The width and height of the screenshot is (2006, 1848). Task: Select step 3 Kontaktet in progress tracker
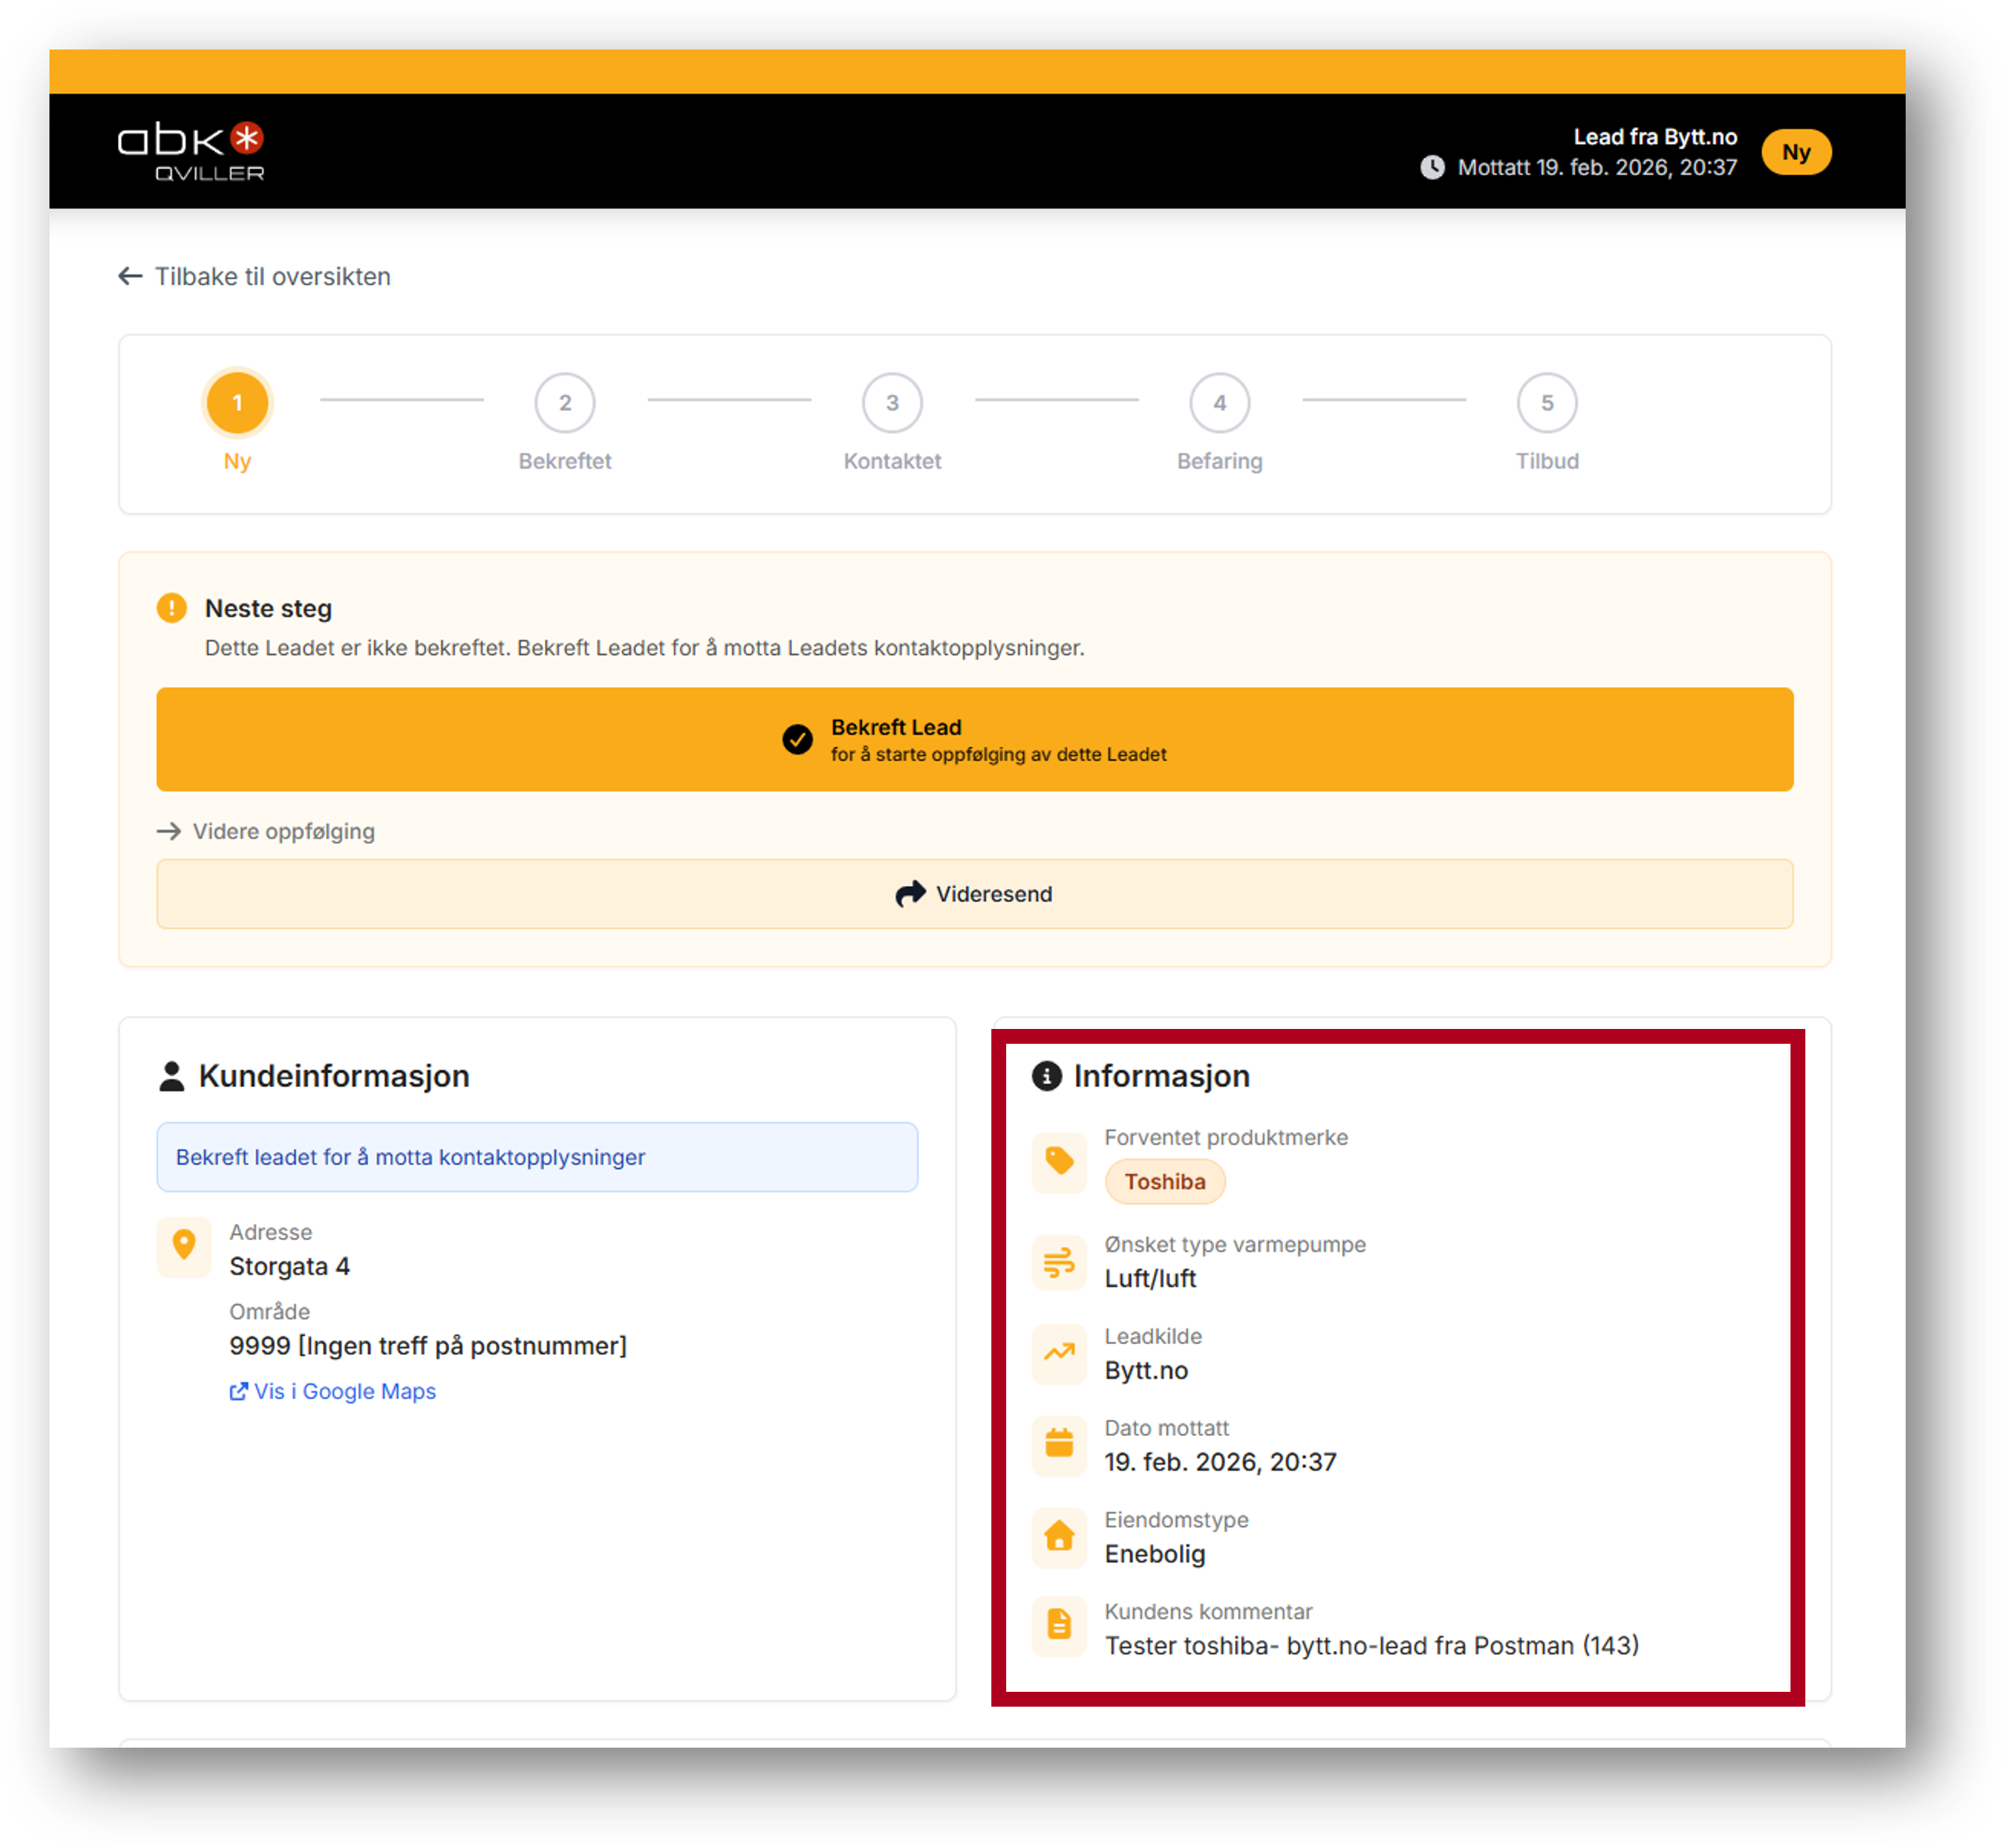[892, 403]
